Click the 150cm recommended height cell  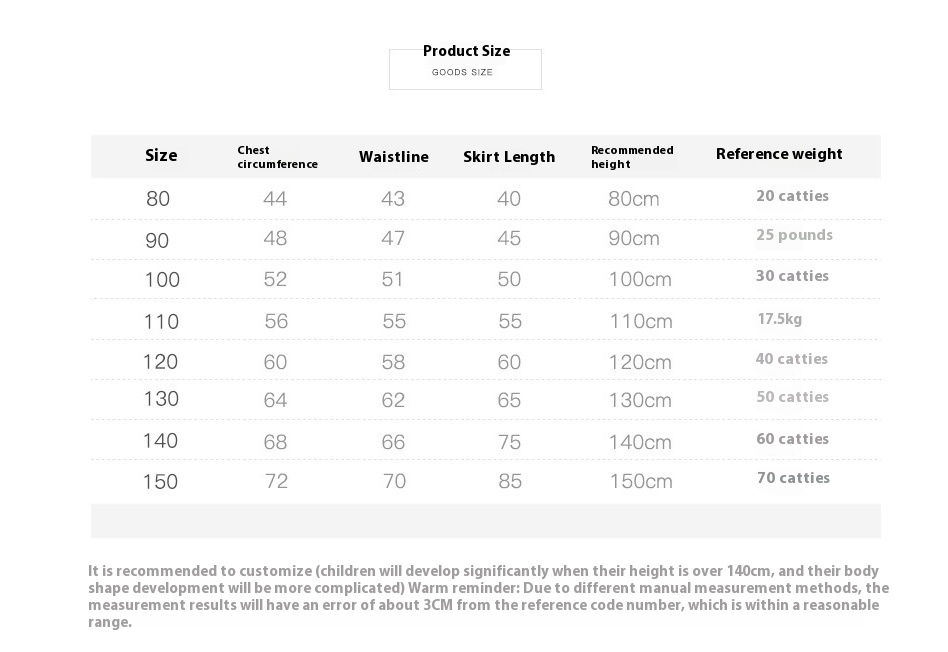click(641, 482)
